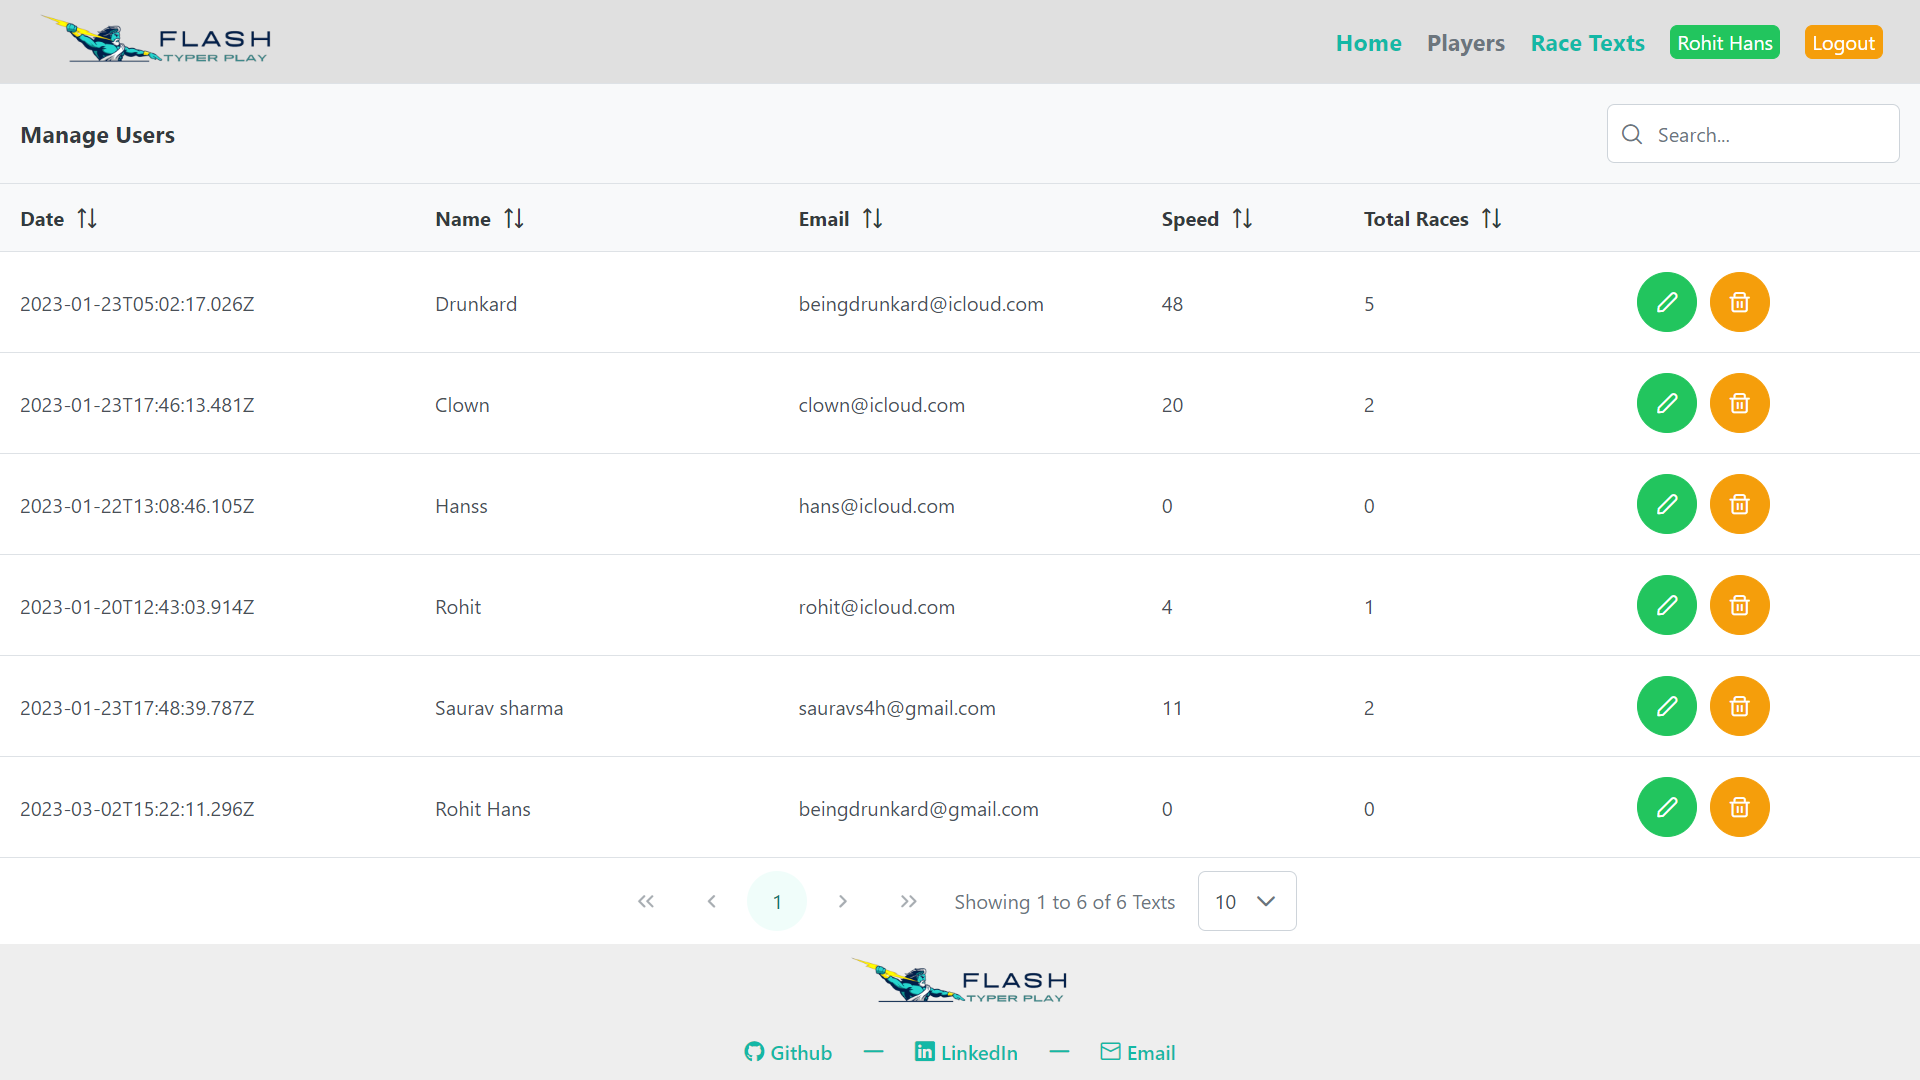
Task: Select email clown@icloud.com cell
Action: (882, 405)
